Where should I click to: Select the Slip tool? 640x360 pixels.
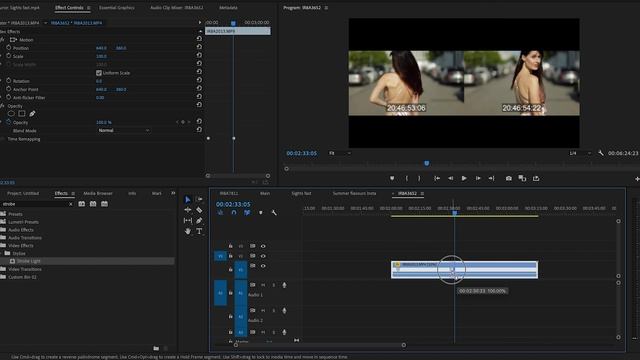188,220
